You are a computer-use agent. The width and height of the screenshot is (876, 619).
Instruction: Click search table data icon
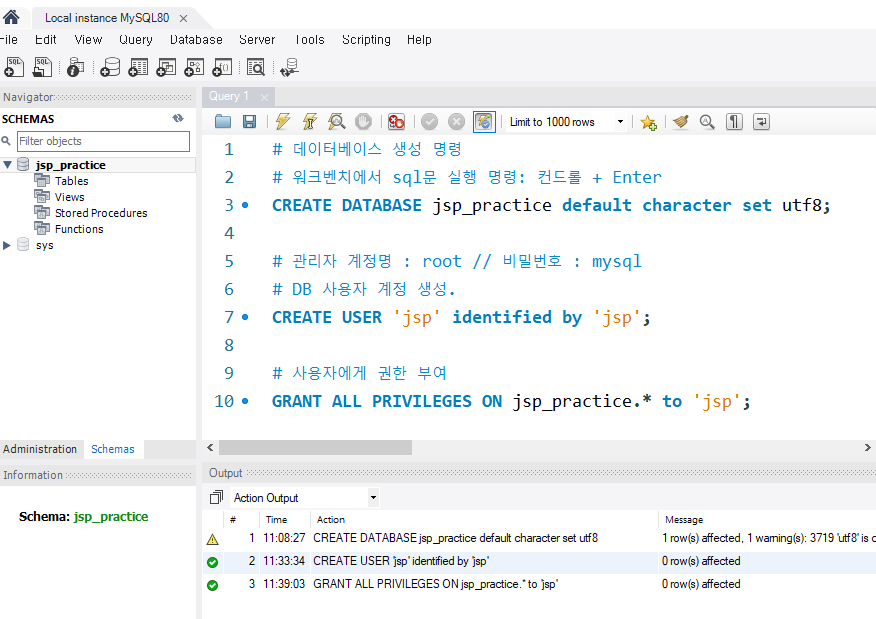256,67
